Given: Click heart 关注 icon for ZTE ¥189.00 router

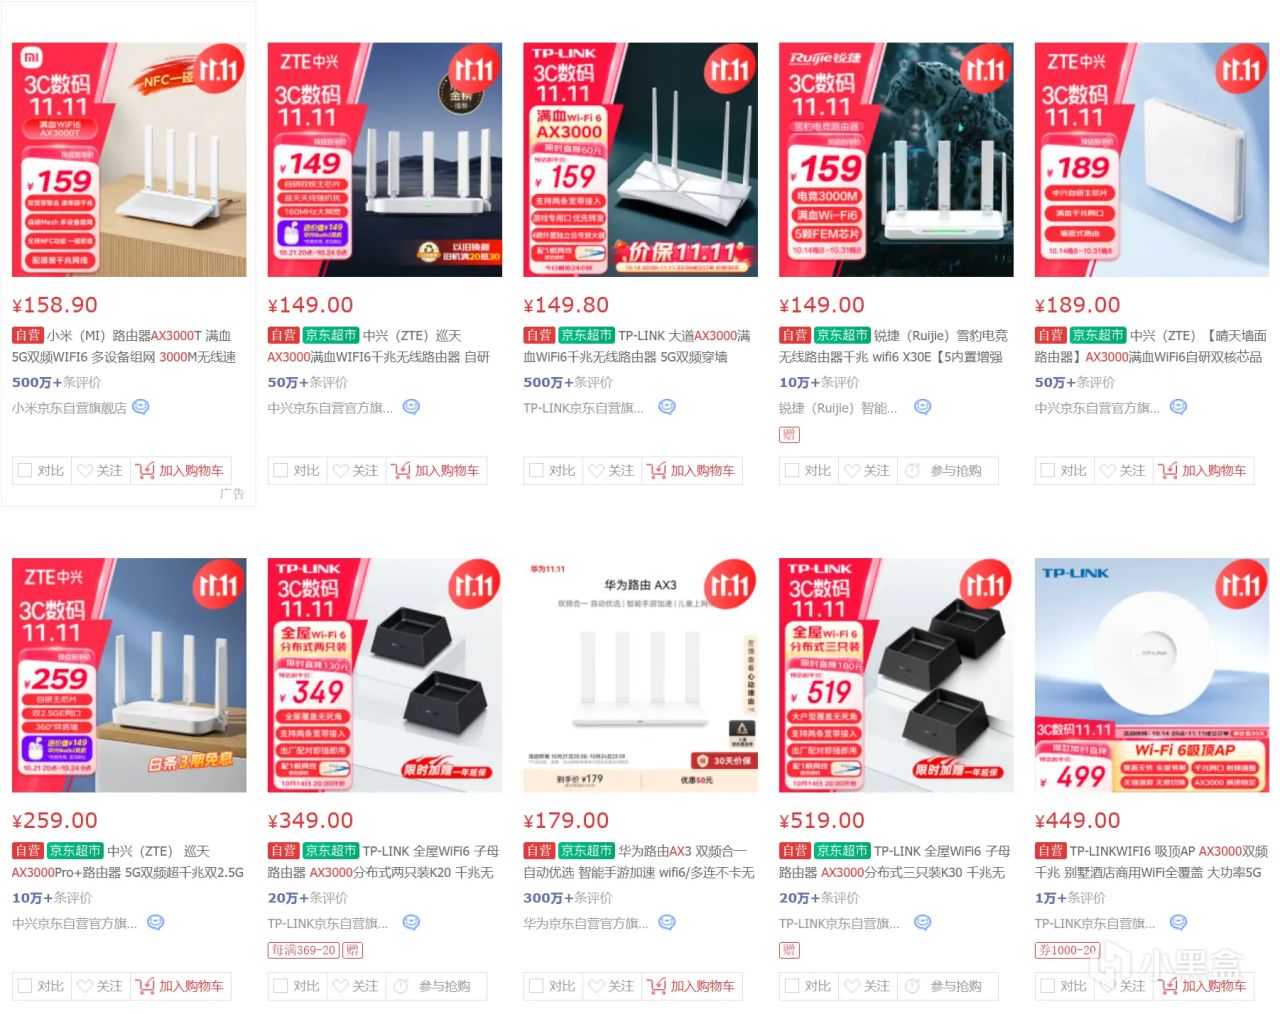Looking at the screenshot, I should [x=1107, y=470].
